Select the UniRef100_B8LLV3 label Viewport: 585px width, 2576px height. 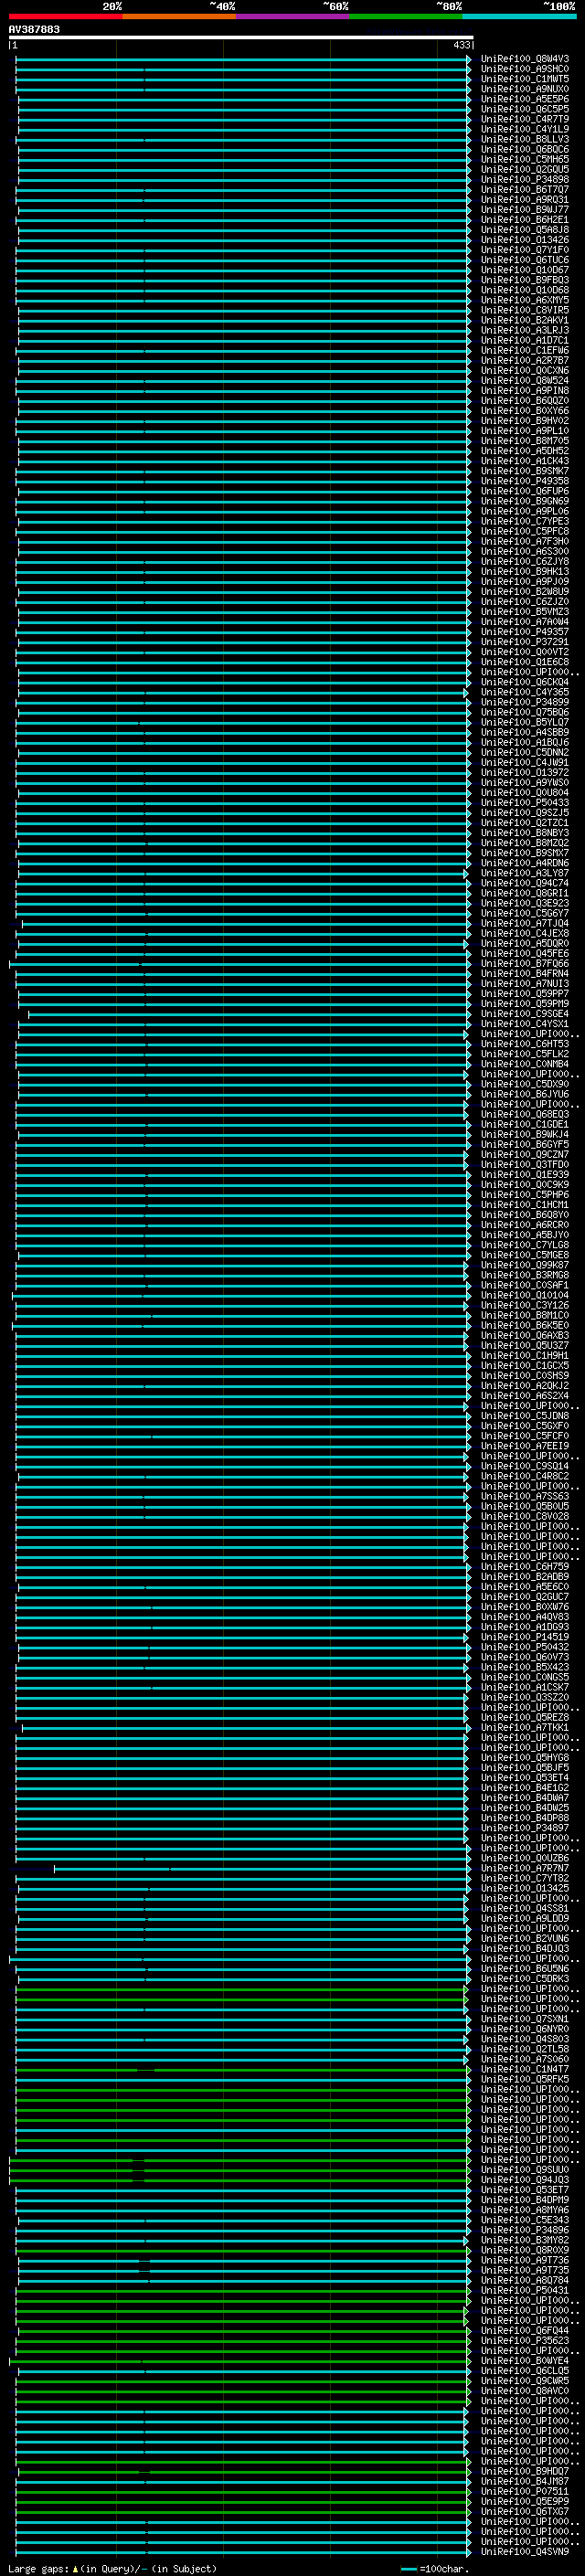pos(525,139)
